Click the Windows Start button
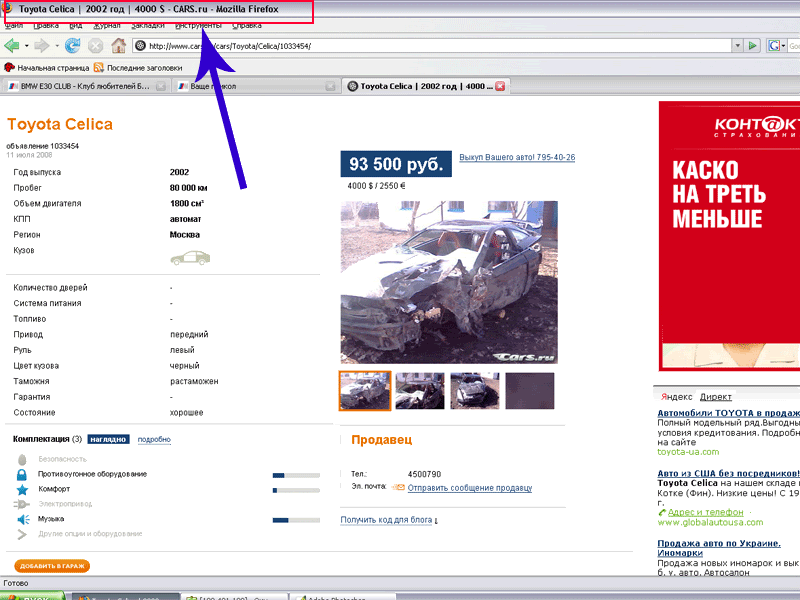This screenshot has height=600, width=800. tap(33, 596)
